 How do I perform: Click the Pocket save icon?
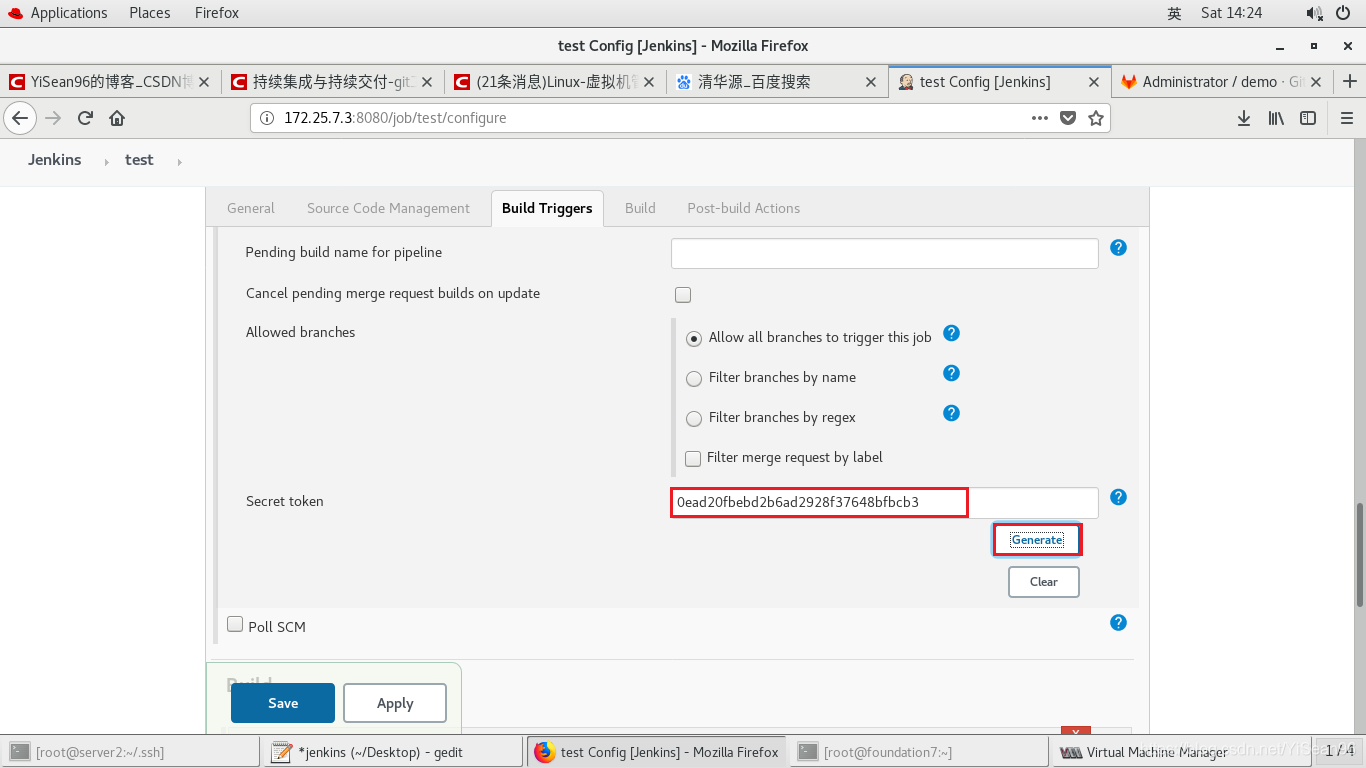(x=1068, y=118)
